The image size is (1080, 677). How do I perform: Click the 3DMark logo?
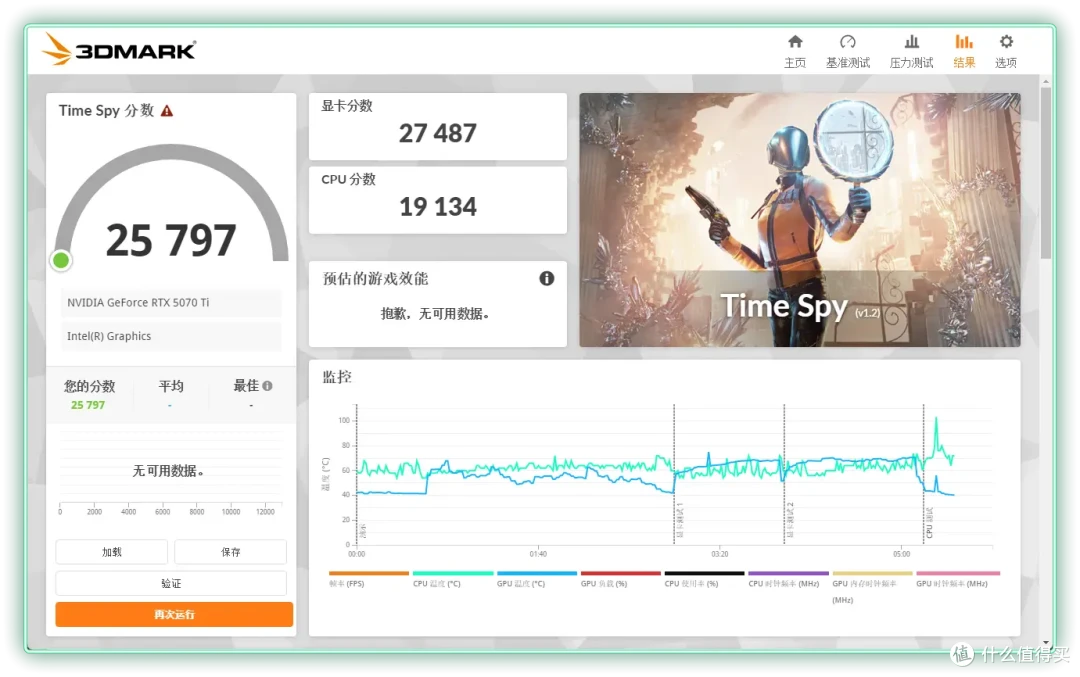[x=119, y=50]
